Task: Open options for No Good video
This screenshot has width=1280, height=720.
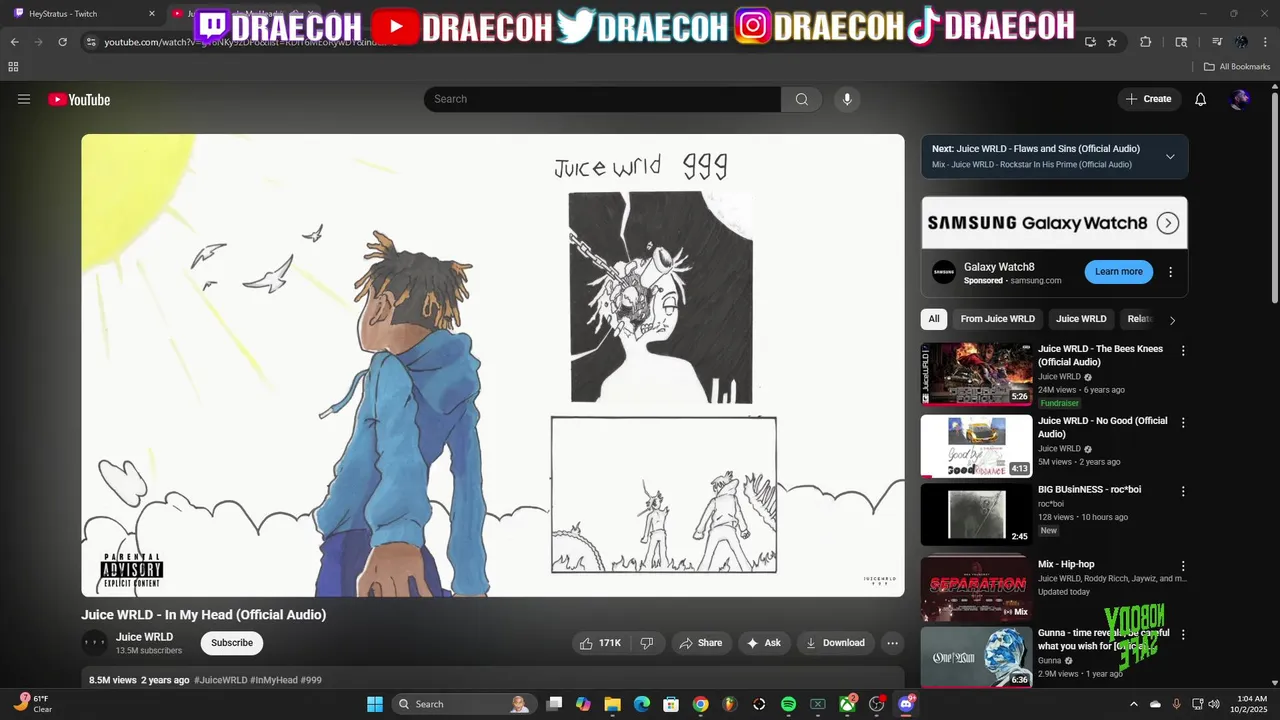Action: (x=1183, y=423)
